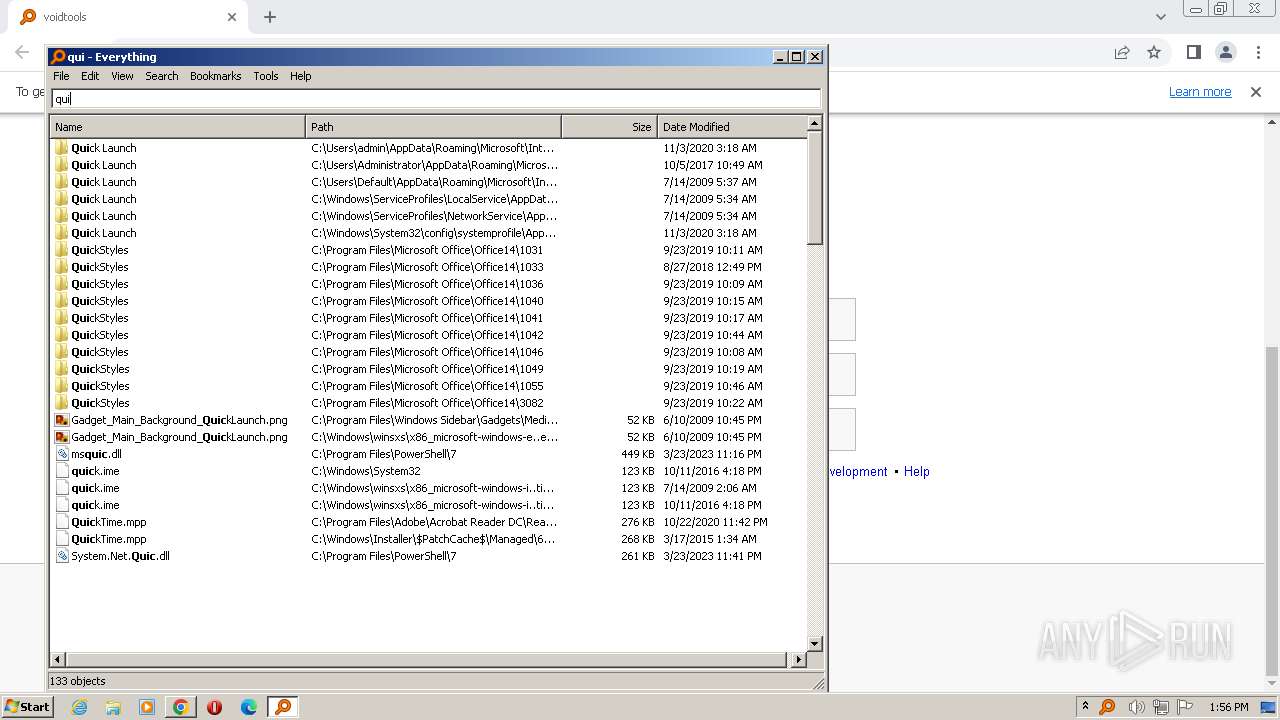Image resolution: width=1280 pixels, height=720 pixels.
Task: Open Microsoft Edge from taskbar
Action: pyautogui.click(x=249, y=707)
